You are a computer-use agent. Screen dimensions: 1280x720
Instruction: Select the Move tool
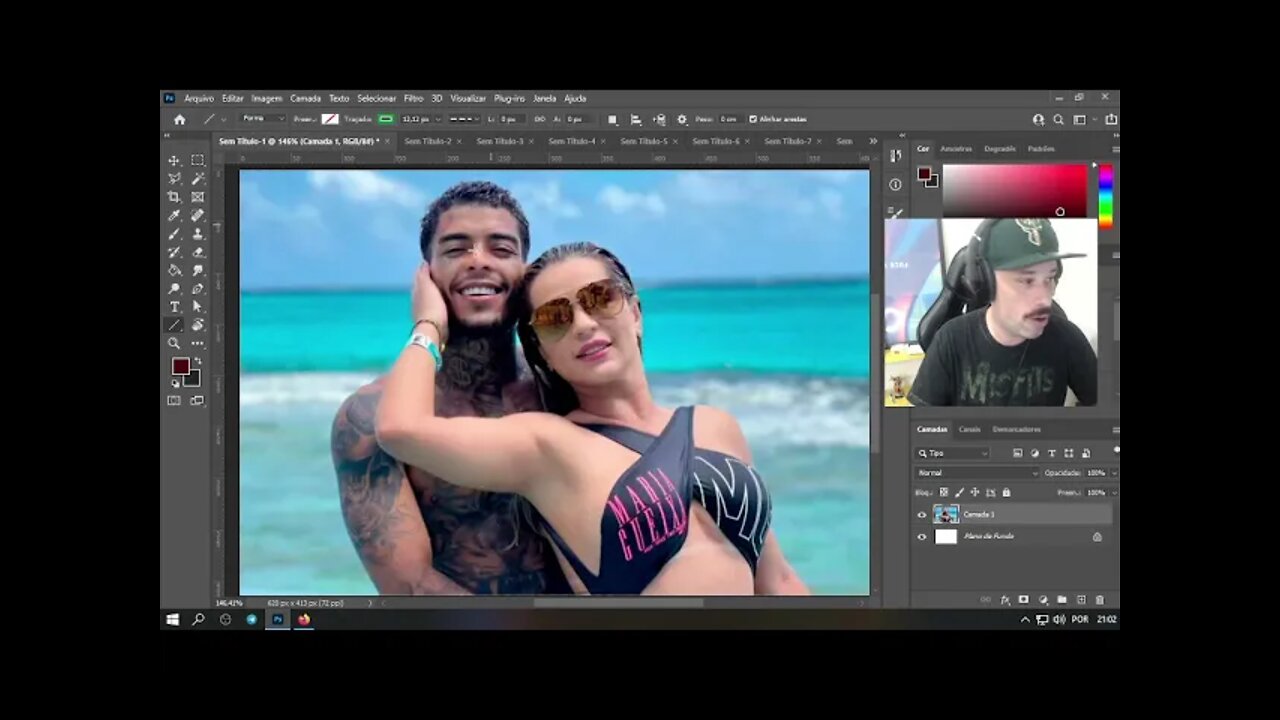174,160
